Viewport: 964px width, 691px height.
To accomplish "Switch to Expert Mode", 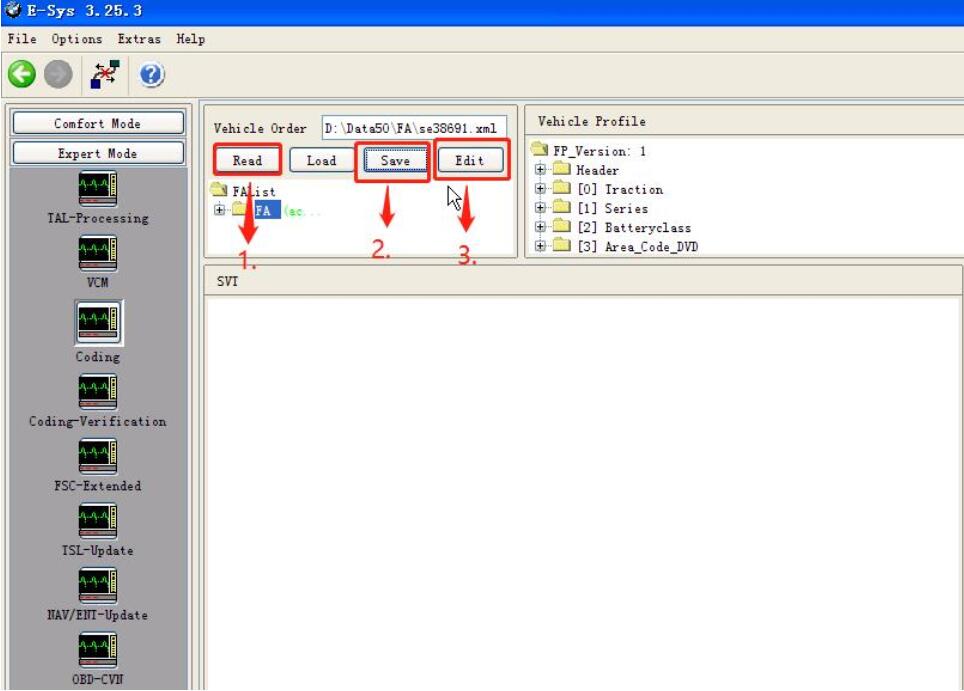I will [98, 153].
